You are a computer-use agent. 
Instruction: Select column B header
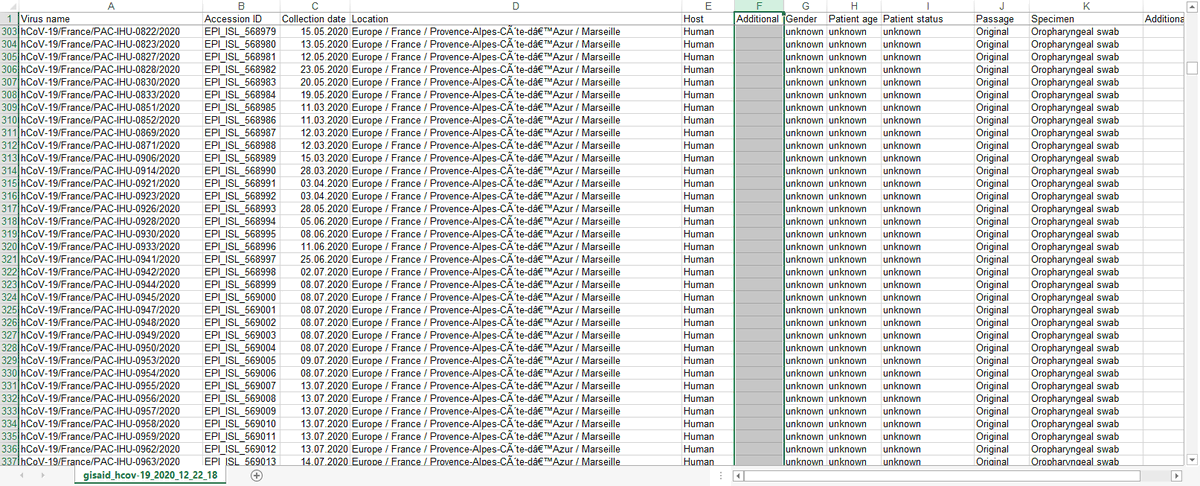pyautogui.click(x=240, y=6)
